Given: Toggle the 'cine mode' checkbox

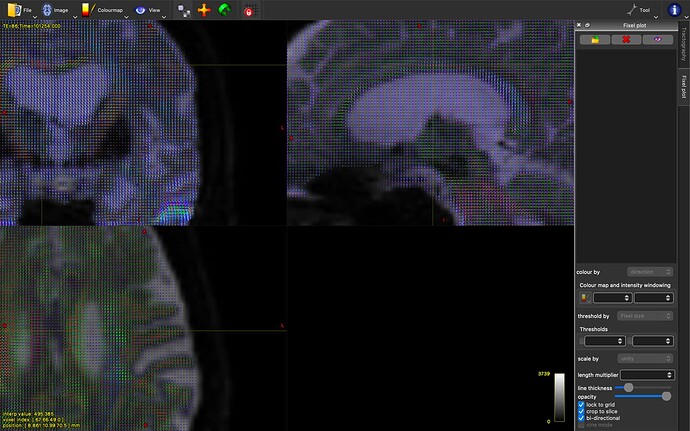Looking at the screenshot, I should [581, 425].
